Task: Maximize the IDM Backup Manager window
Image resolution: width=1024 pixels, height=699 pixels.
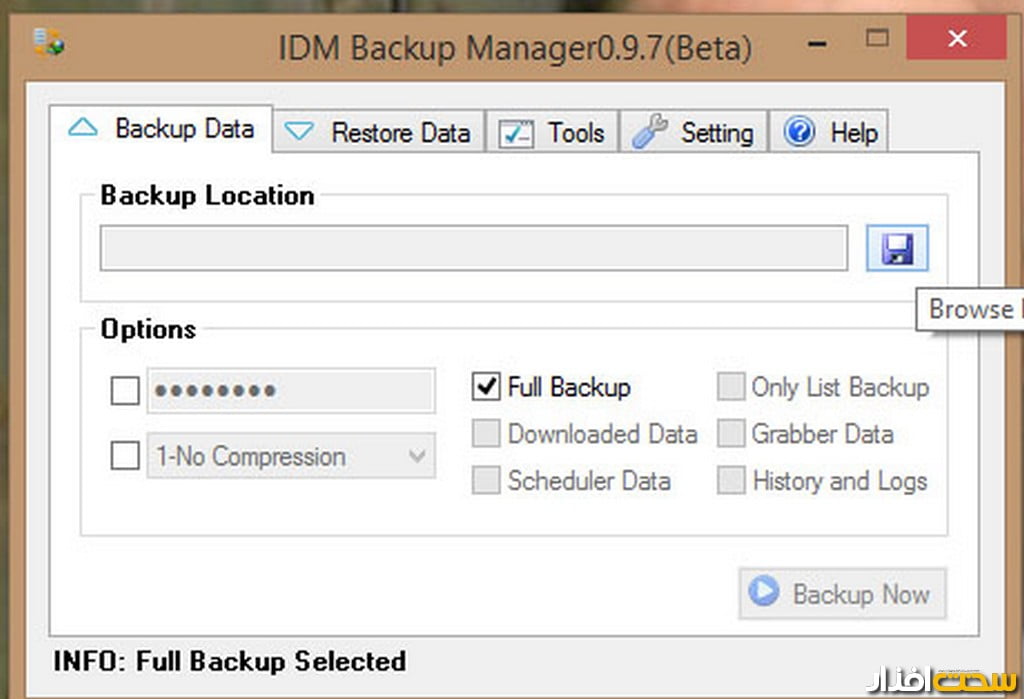Action: (877, 39)
